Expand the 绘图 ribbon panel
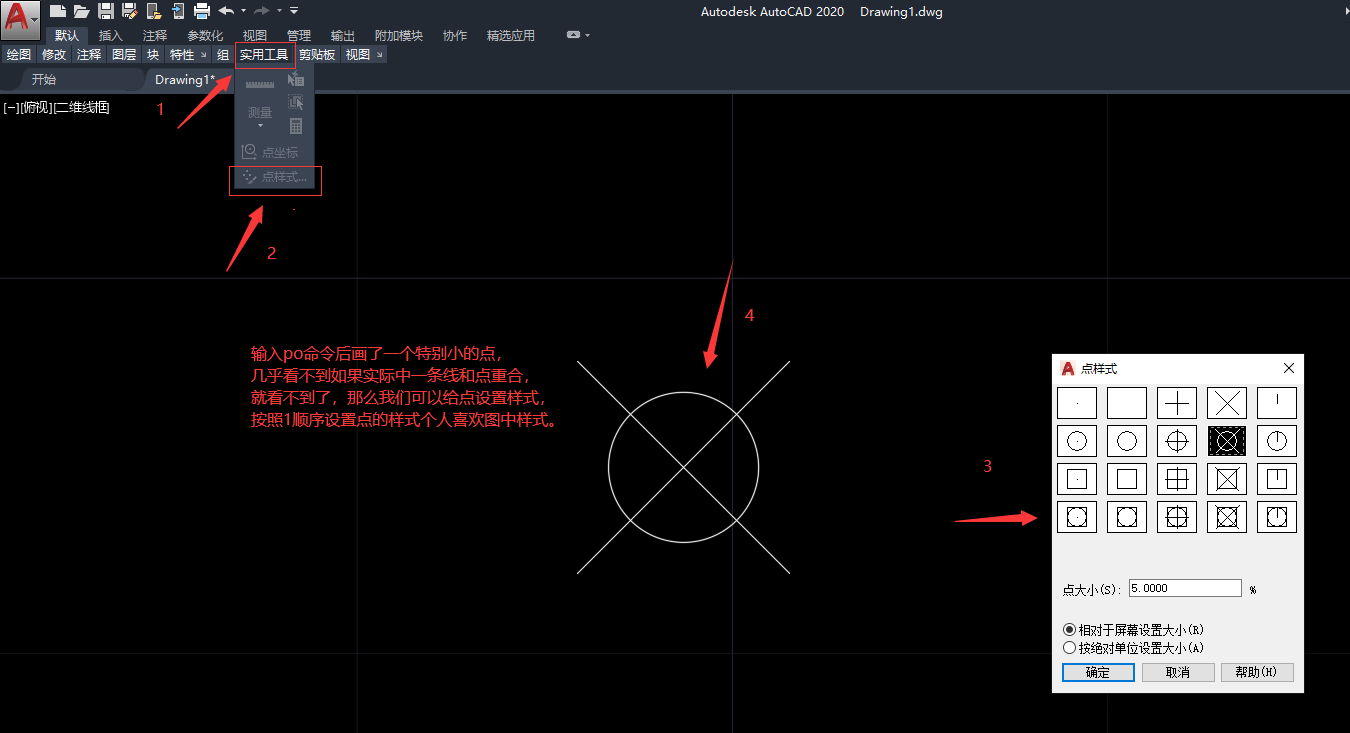1350x733 pixels. pos(19,55)
